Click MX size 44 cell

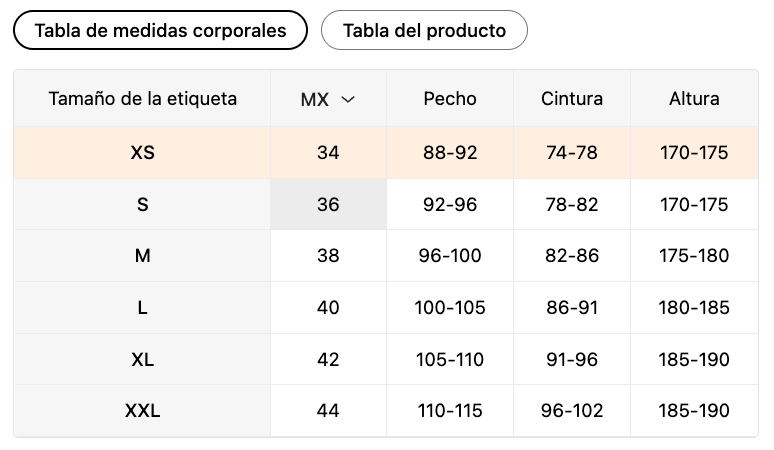point(328,410)
